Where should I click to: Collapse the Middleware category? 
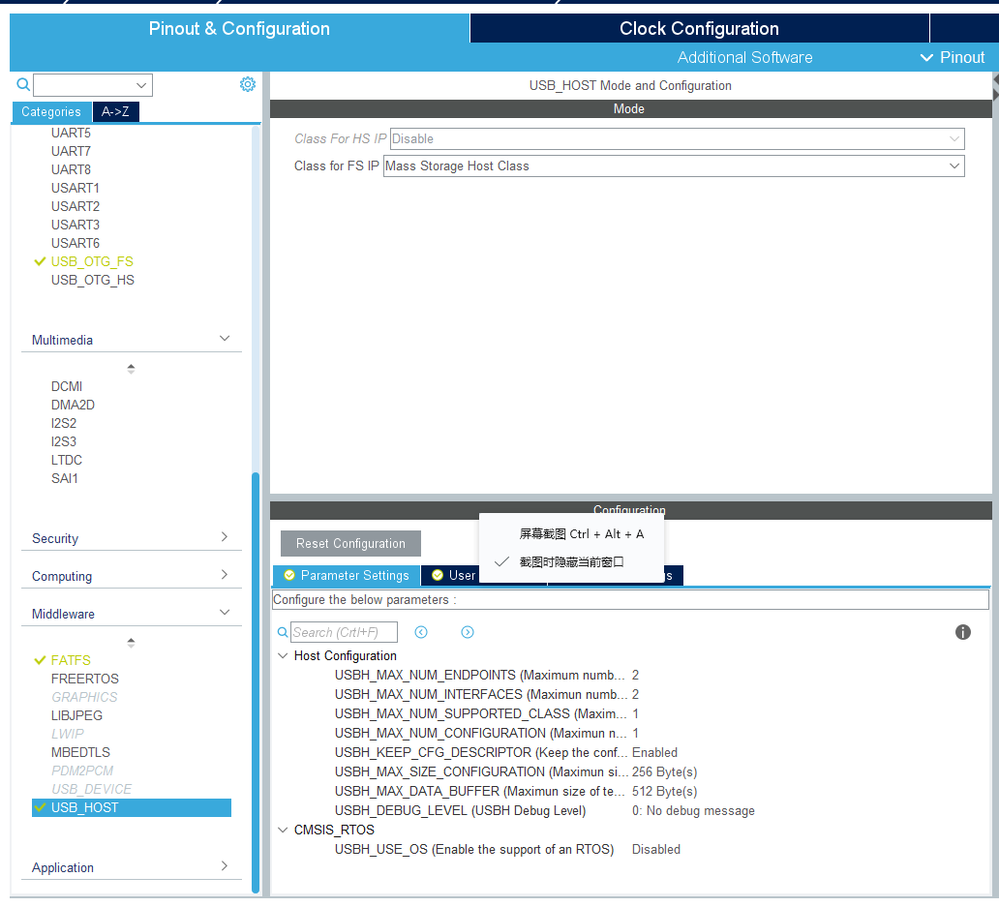(224, 612)
